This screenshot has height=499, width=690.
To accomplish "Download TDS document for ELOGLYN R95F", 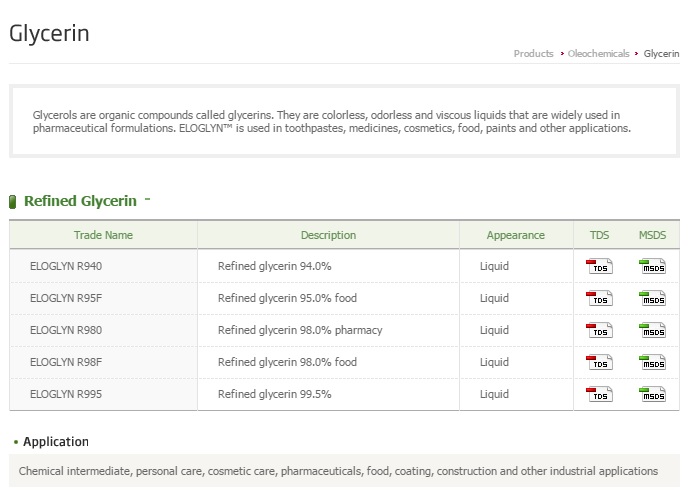I will (x=599, y=298).
